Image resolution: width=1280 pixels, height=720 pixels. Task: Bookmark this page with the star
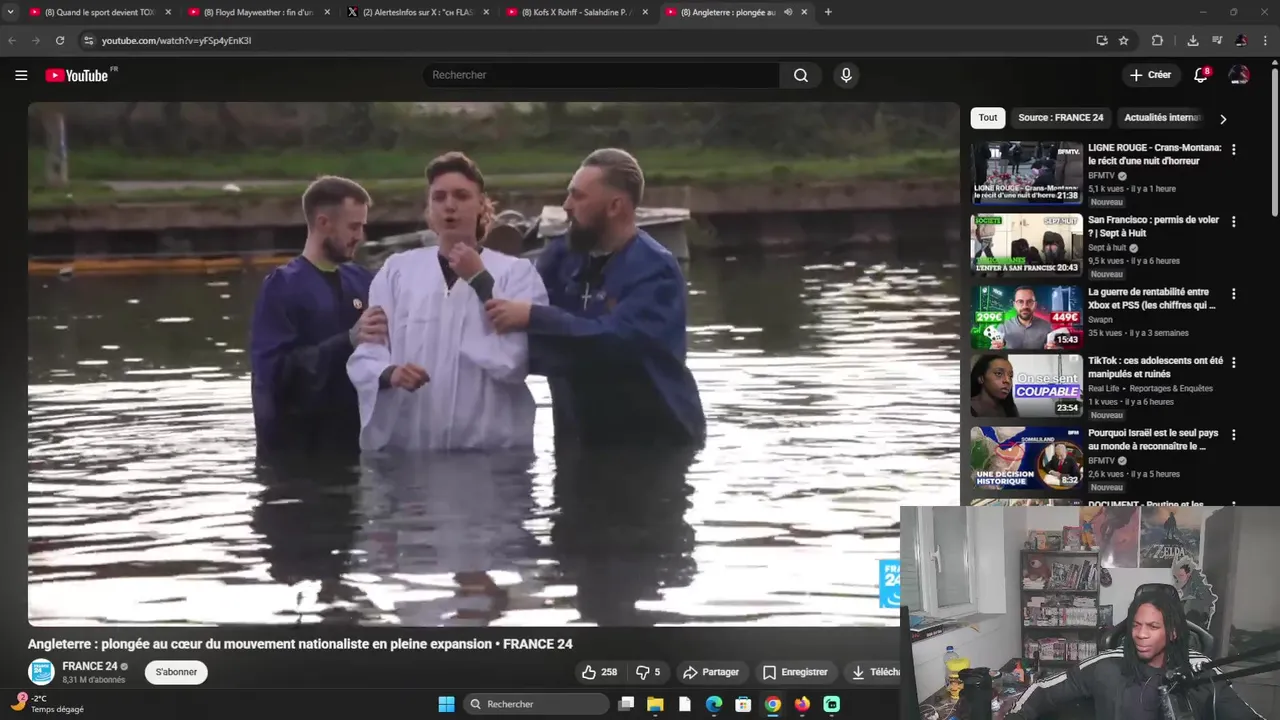[x=1124, y=41]
